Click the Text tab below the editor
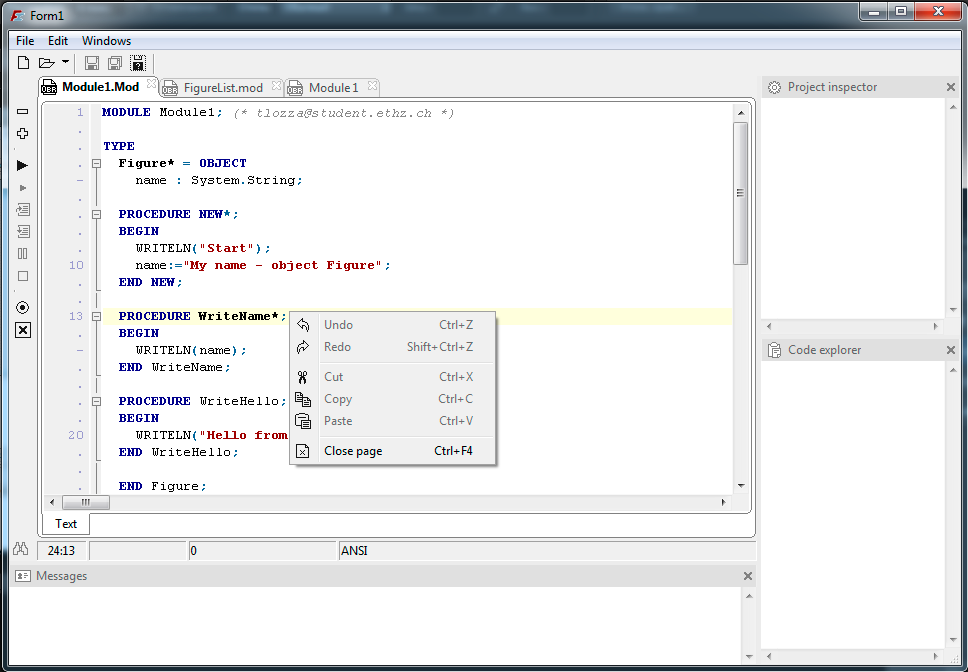 coord(66,523)
